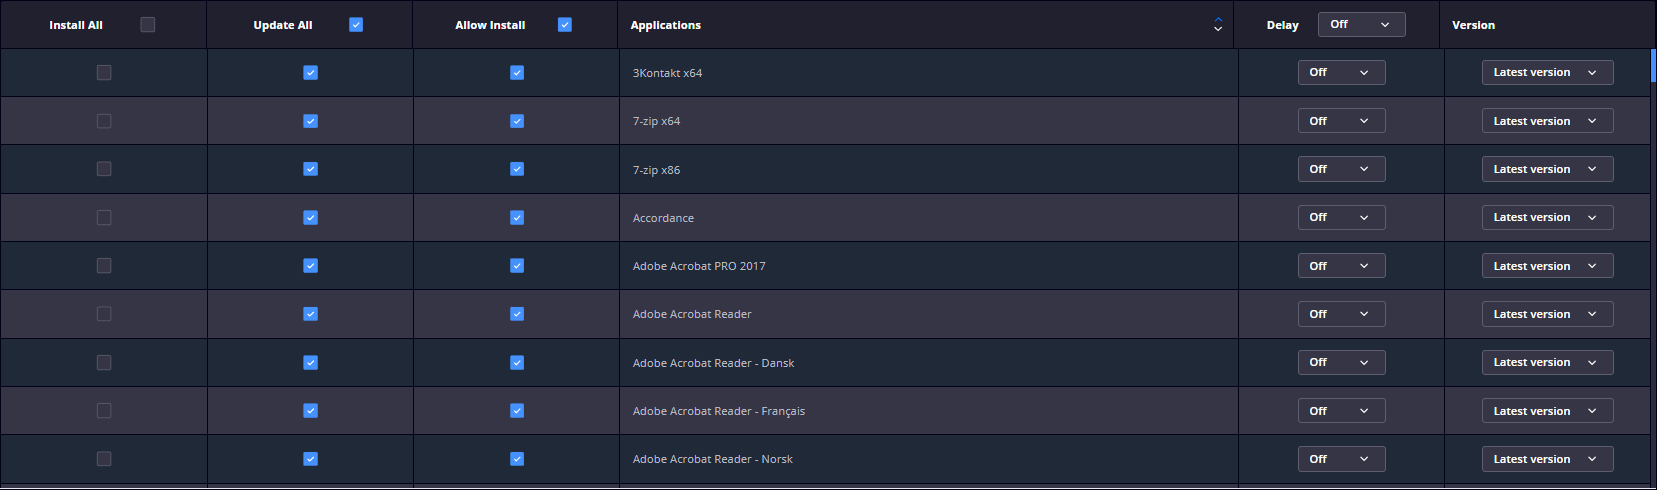
Task: Uncheck allow install for Accordance
Action: point(517,218)
